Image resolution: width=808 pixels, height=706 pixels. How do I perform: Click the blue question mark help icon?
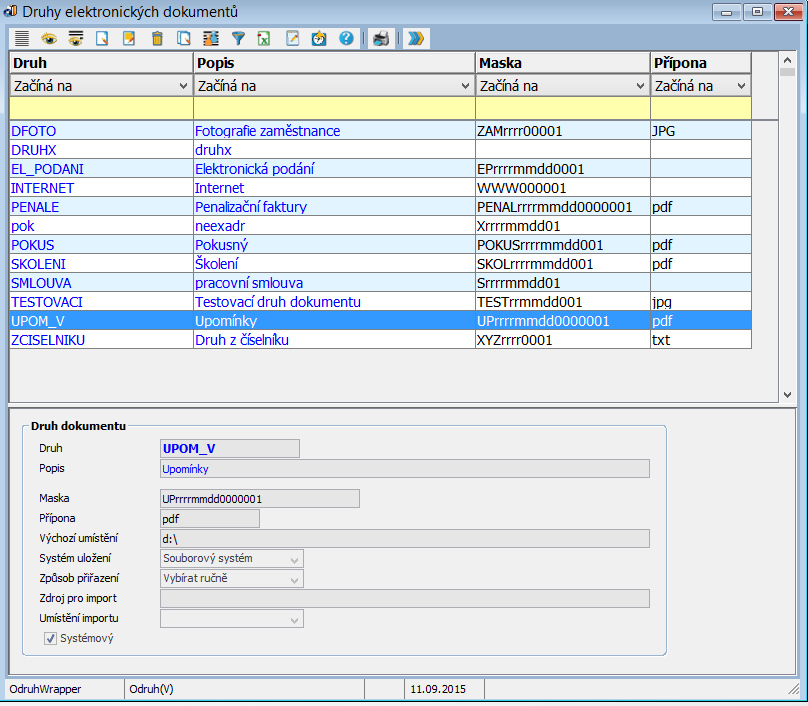tap(346, 38)
